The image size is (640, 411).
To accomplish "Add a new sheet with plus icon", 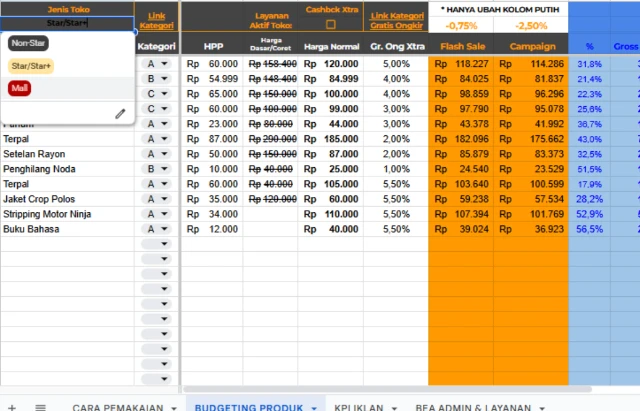I will (x=13, y=408).
